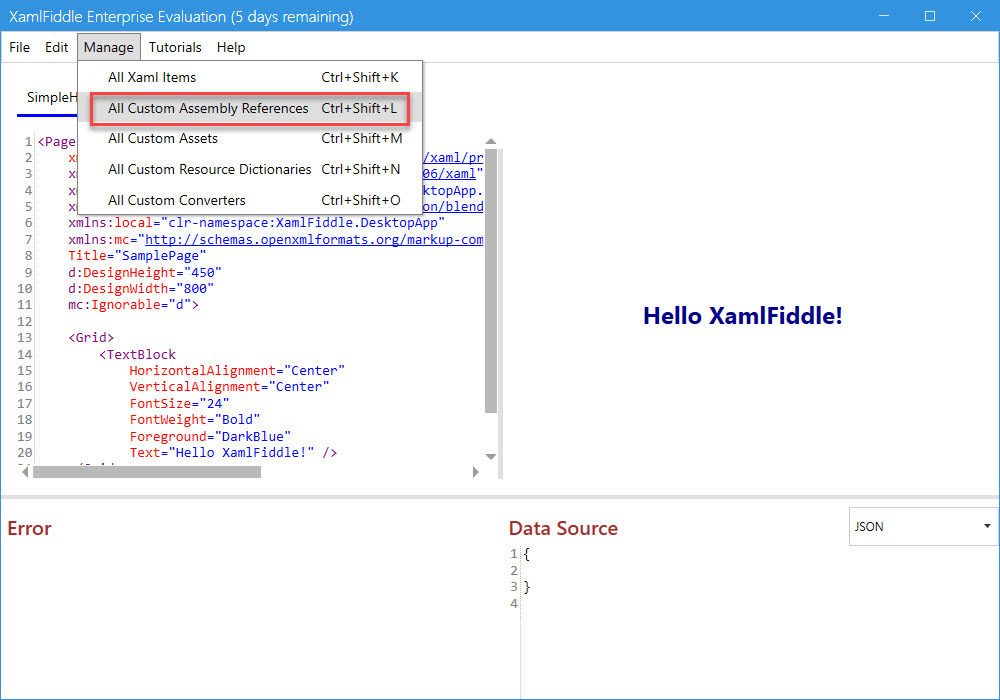Viewport: 1000px width, 700px height.
Task: Click the FontWeight="Bold" line
Action: (x=195, y=419)
